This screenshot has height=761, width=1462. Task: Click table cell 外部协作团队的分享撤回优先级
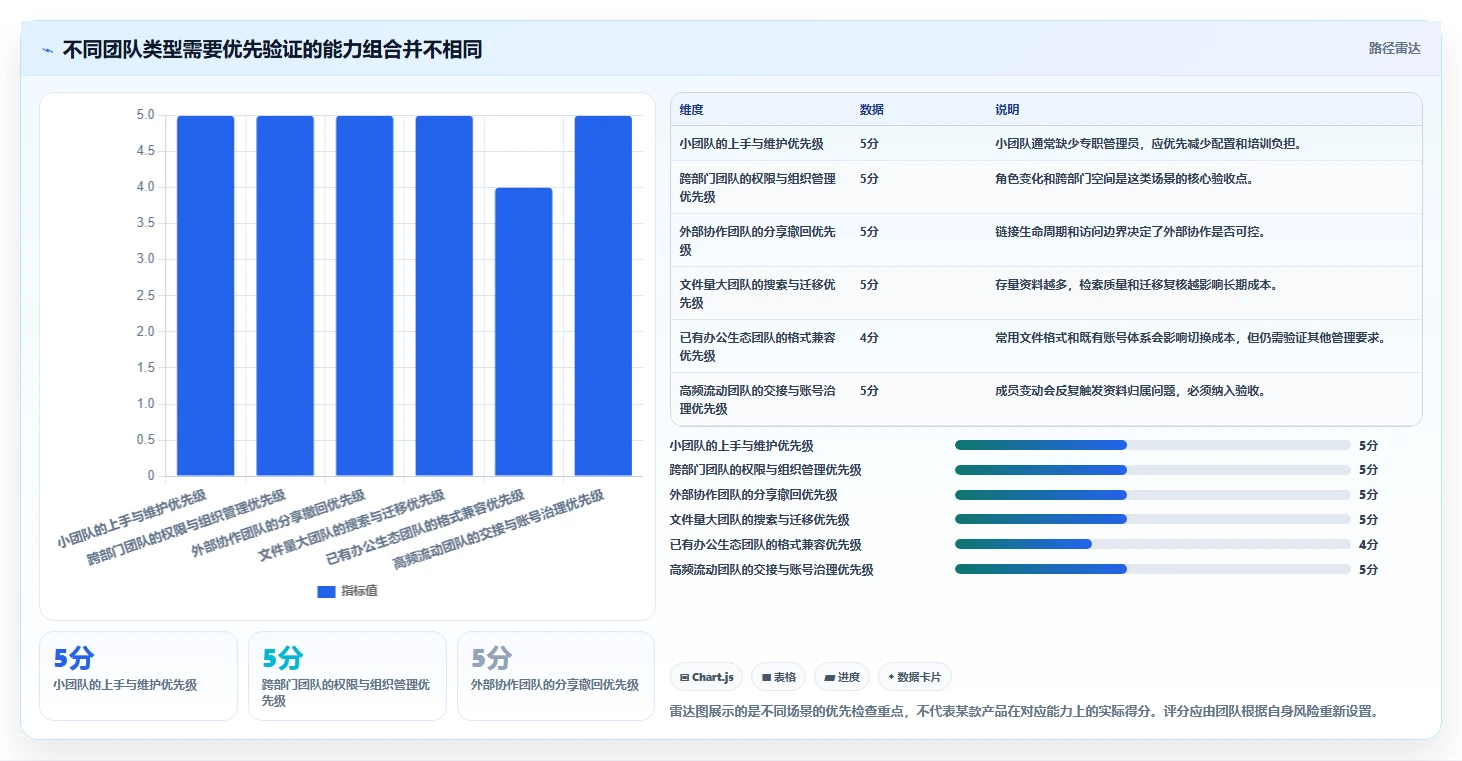pyautogui.click(x=757, y=241)
